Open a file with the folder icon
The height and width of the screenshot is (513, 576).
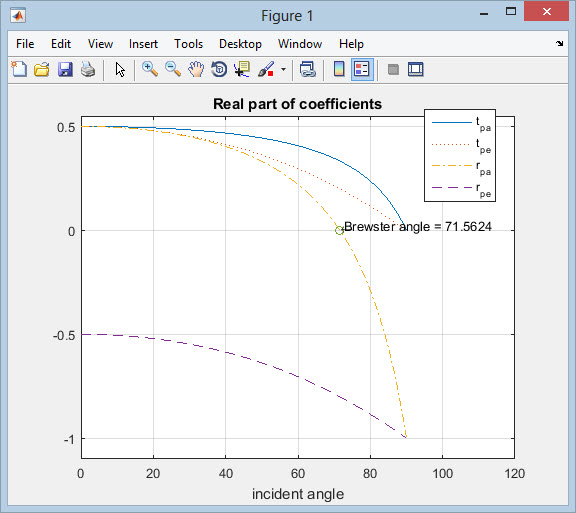coord(42,69)
